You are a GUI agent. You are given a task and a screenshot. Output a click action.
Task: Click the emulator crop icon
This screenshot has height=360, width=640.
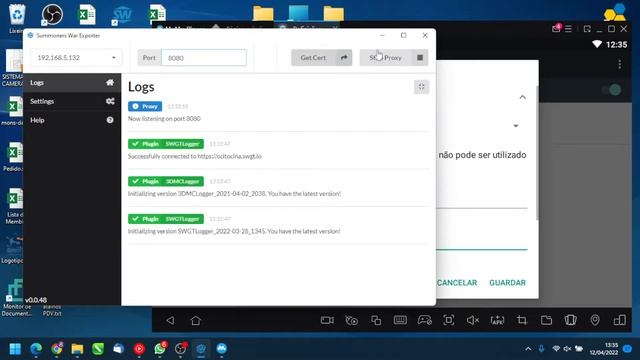(x=522, y=320)
